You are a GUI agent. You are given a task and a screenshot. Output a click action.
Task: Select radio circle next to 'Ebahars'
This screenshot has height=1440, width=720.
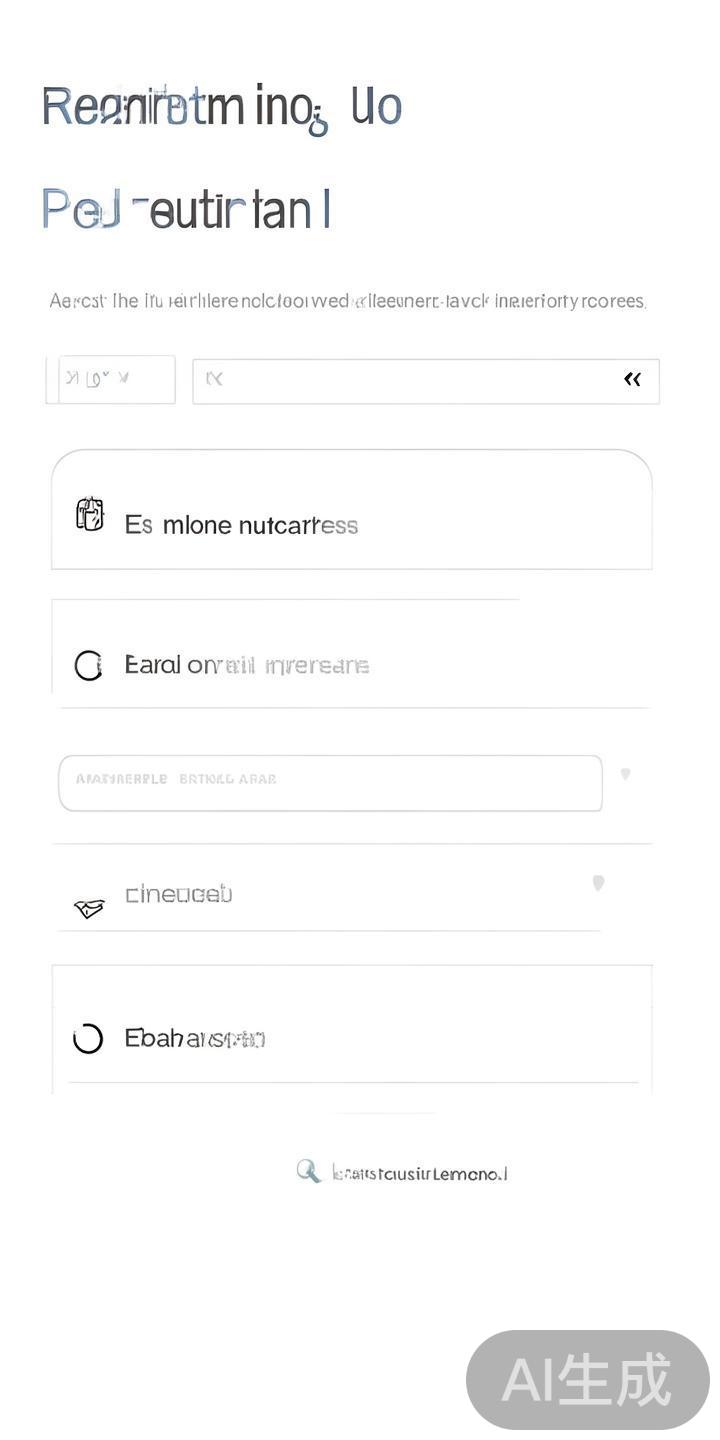click(x=88, y=1039)
